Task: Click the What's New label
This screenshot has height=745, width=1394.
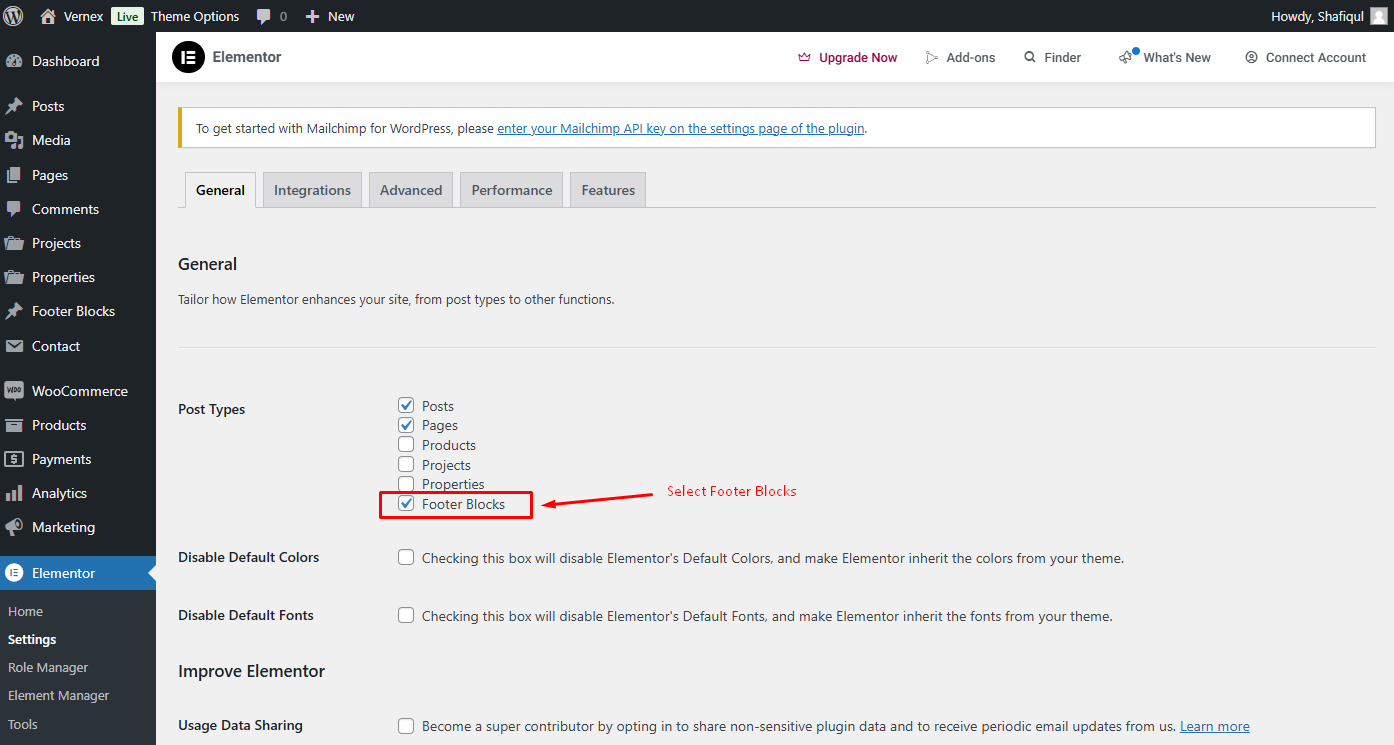Action: (1177, 57)
